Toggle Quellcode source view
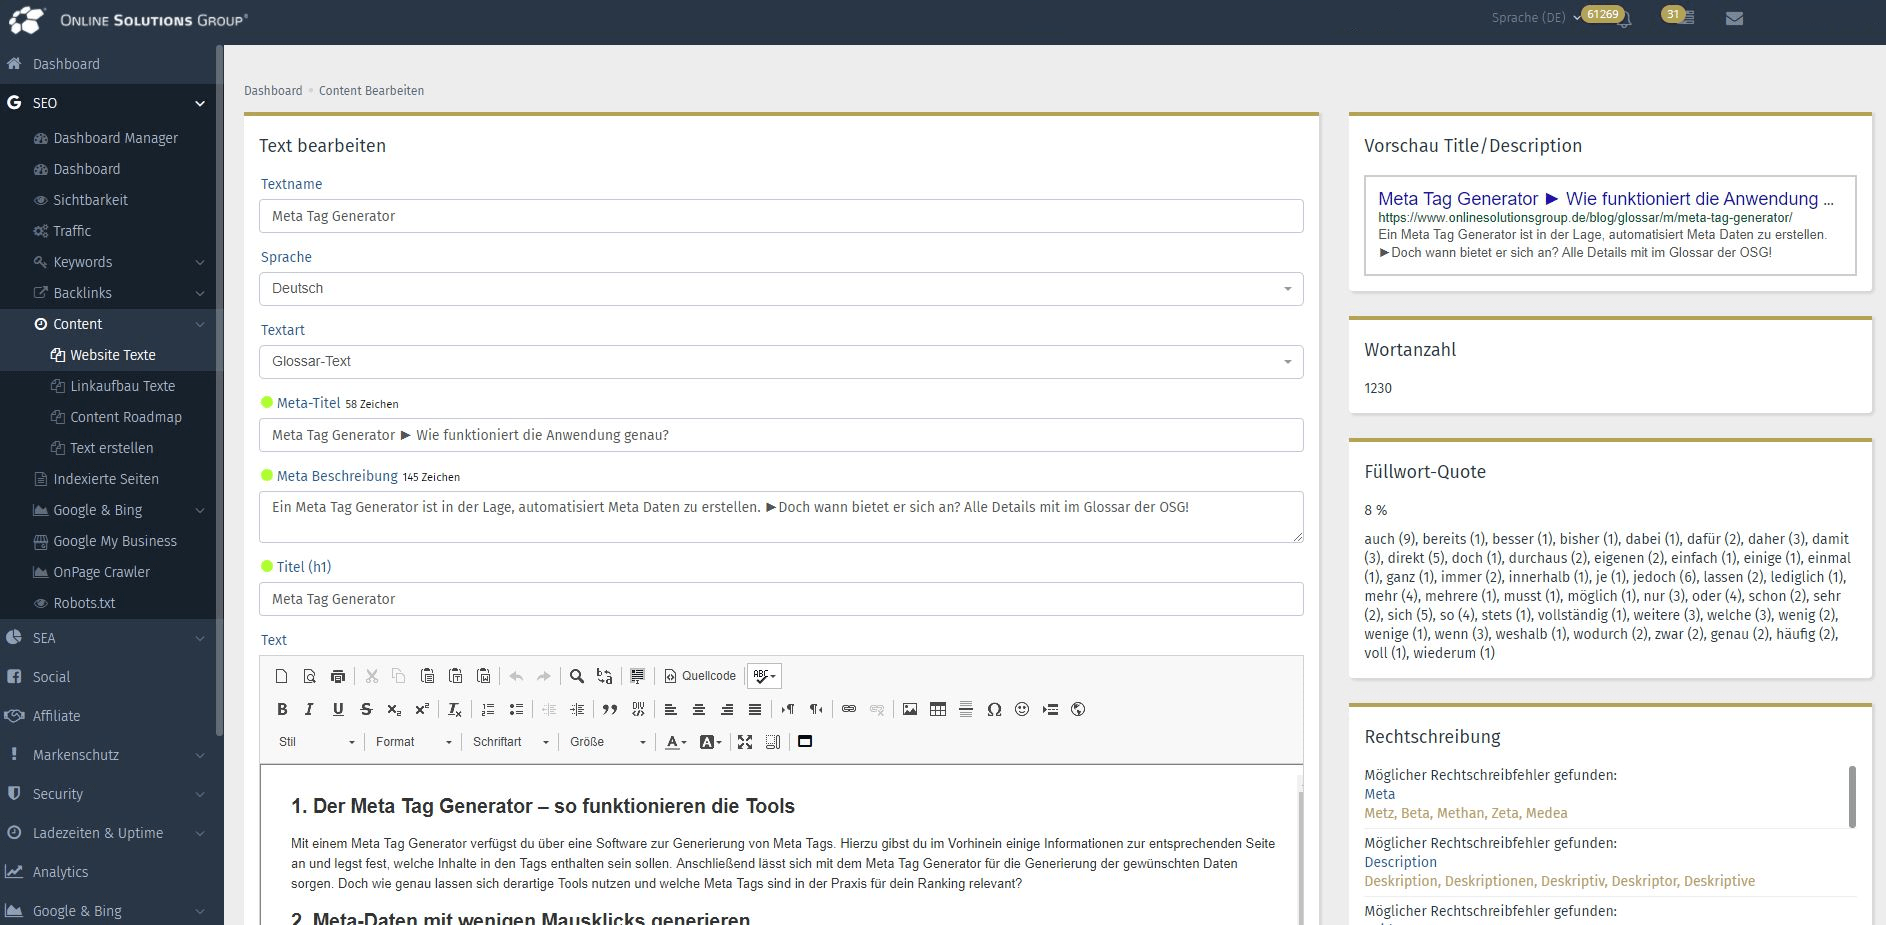The height and width of the screenshot is (925, 1886). [700, 676]
